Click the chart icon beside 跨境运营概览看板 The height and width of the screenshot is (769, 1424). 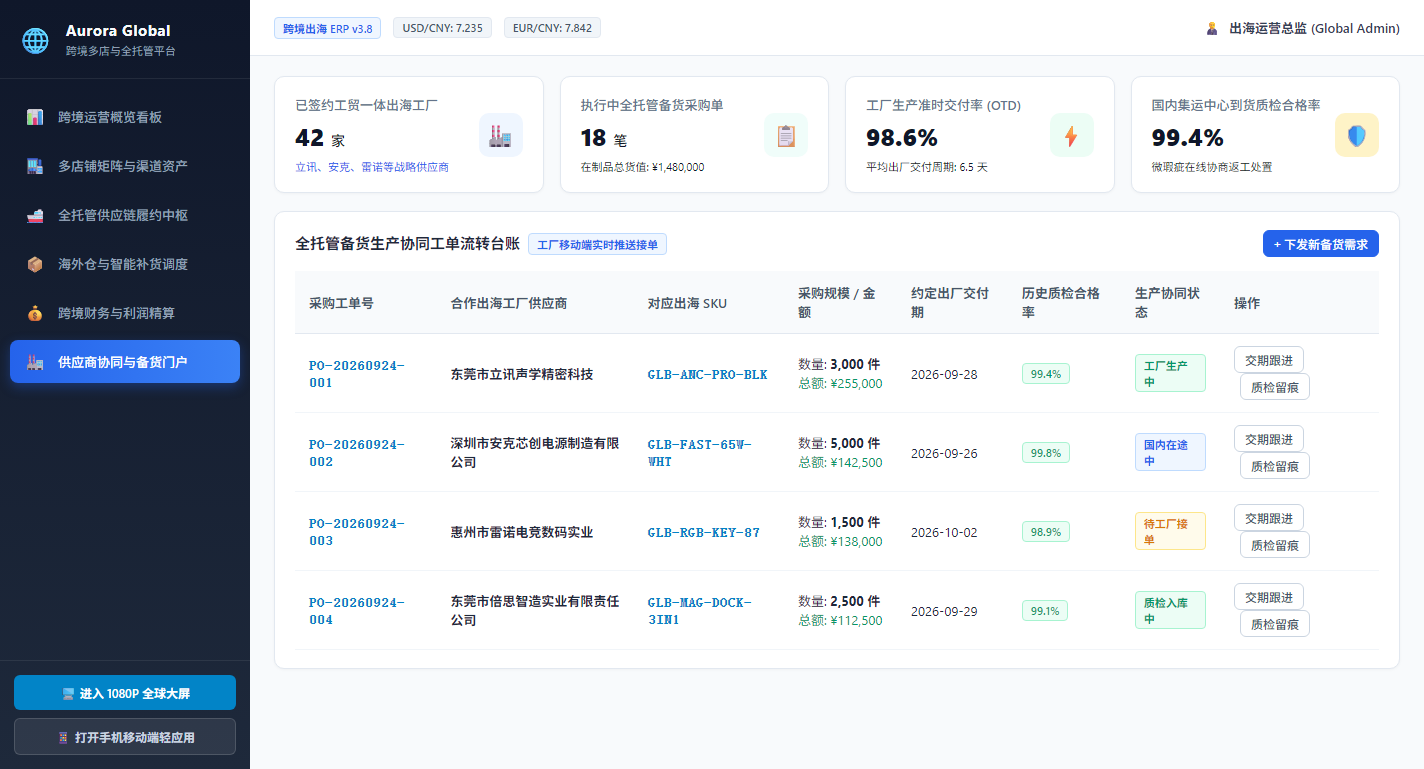(x=35, y=117)
